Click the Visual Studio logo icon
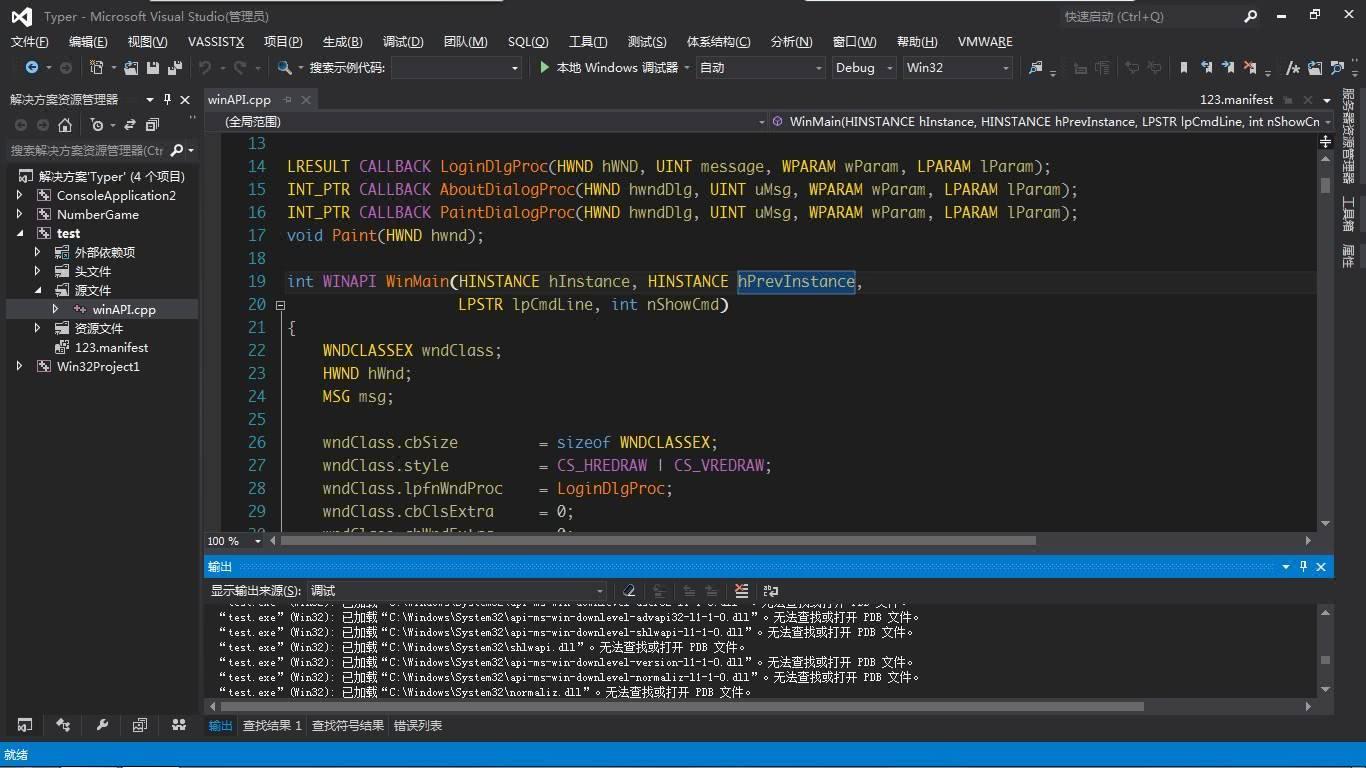The height and width of the screenshot is (768, 1366). 20,16
